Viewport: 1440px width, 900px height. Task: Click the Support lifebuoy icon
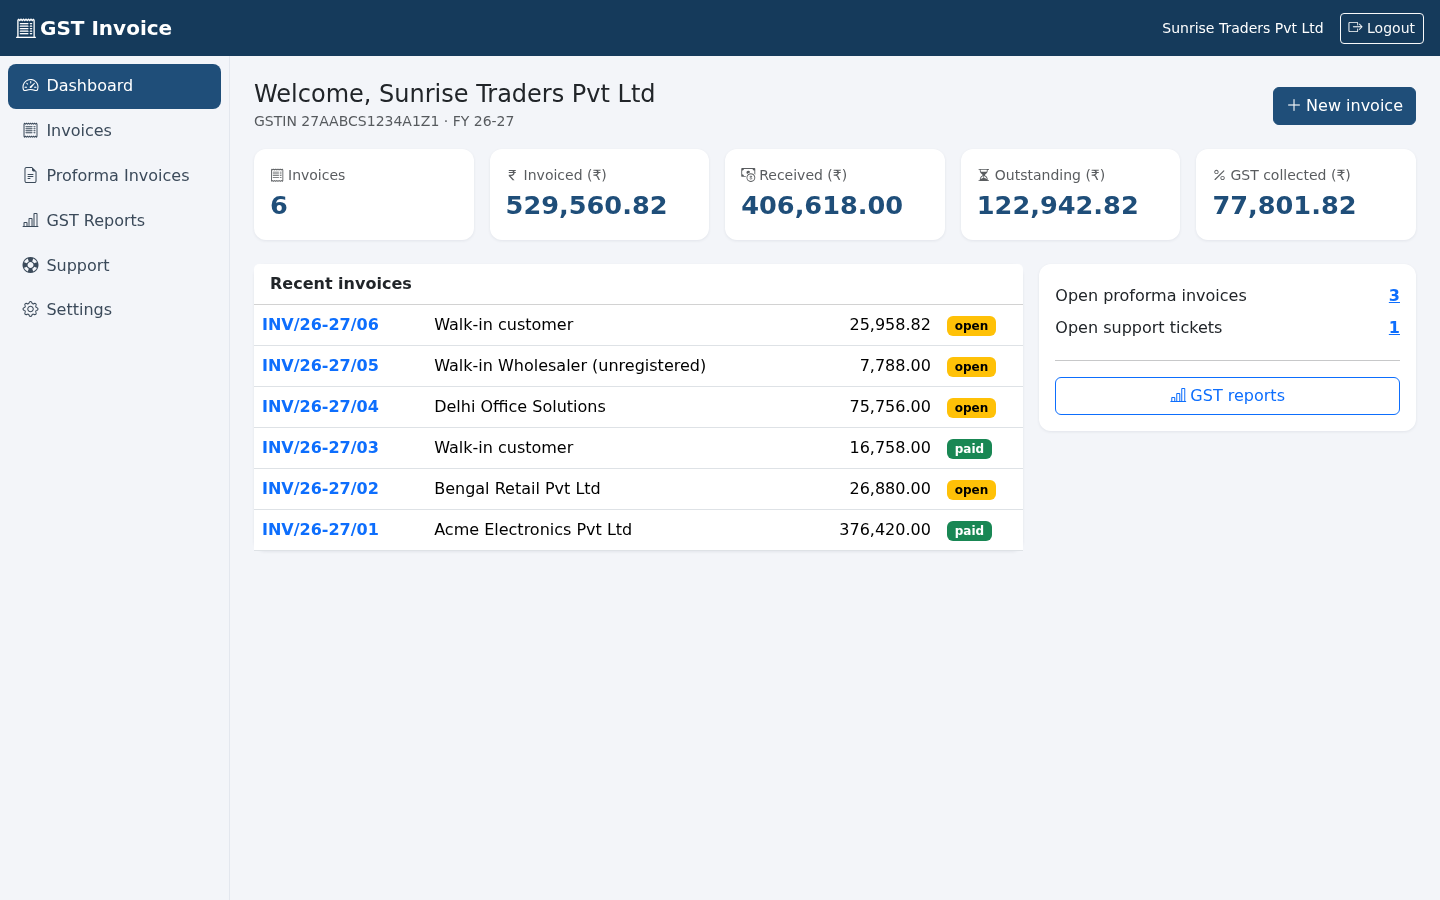pyautogui.click(x=30, y=265)
